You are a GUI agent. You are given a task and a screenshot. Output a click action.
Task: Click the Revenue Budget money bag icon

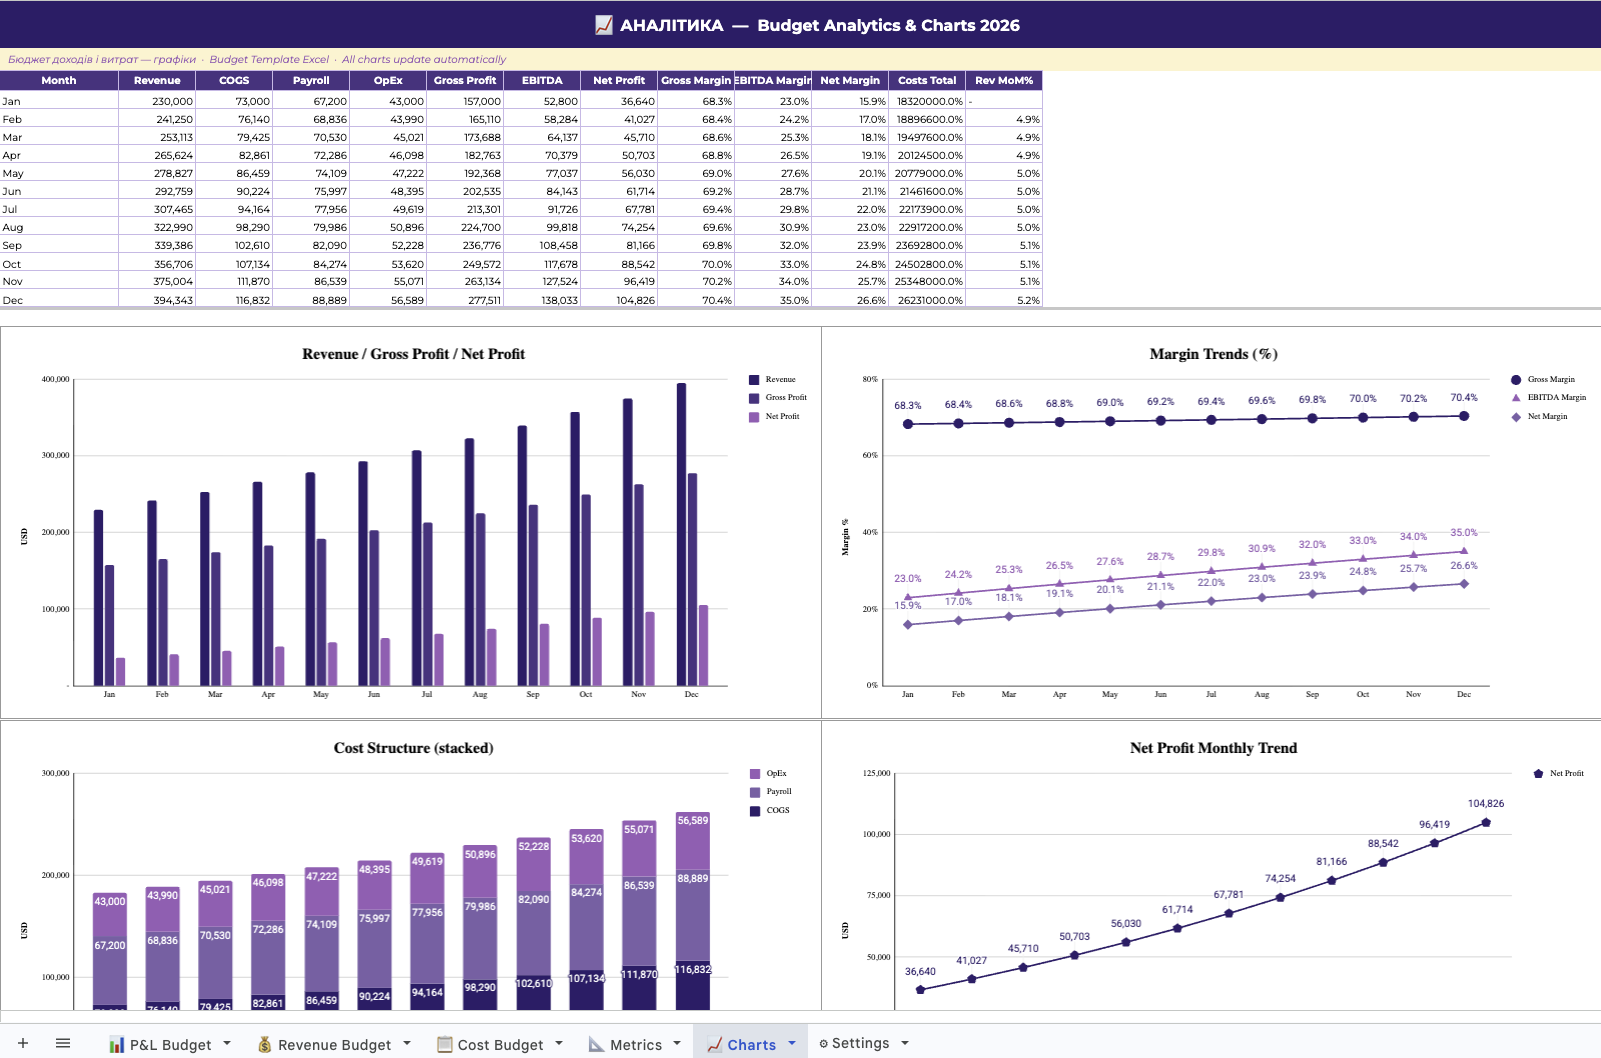click(265, 1044)
